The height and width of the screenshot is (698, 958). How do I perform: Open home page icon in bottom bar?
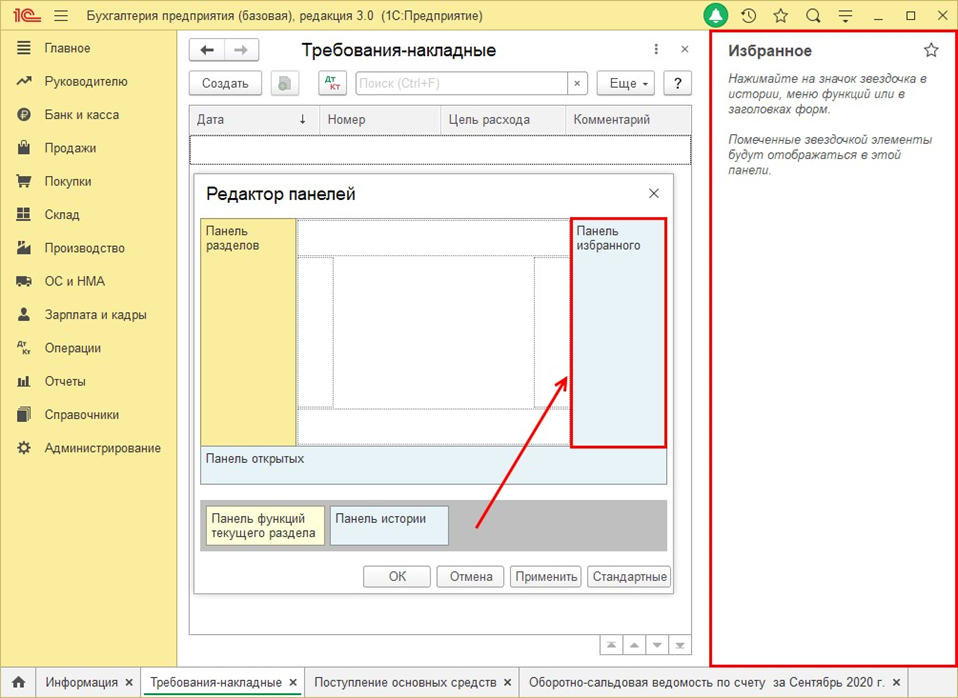point(18,682)
